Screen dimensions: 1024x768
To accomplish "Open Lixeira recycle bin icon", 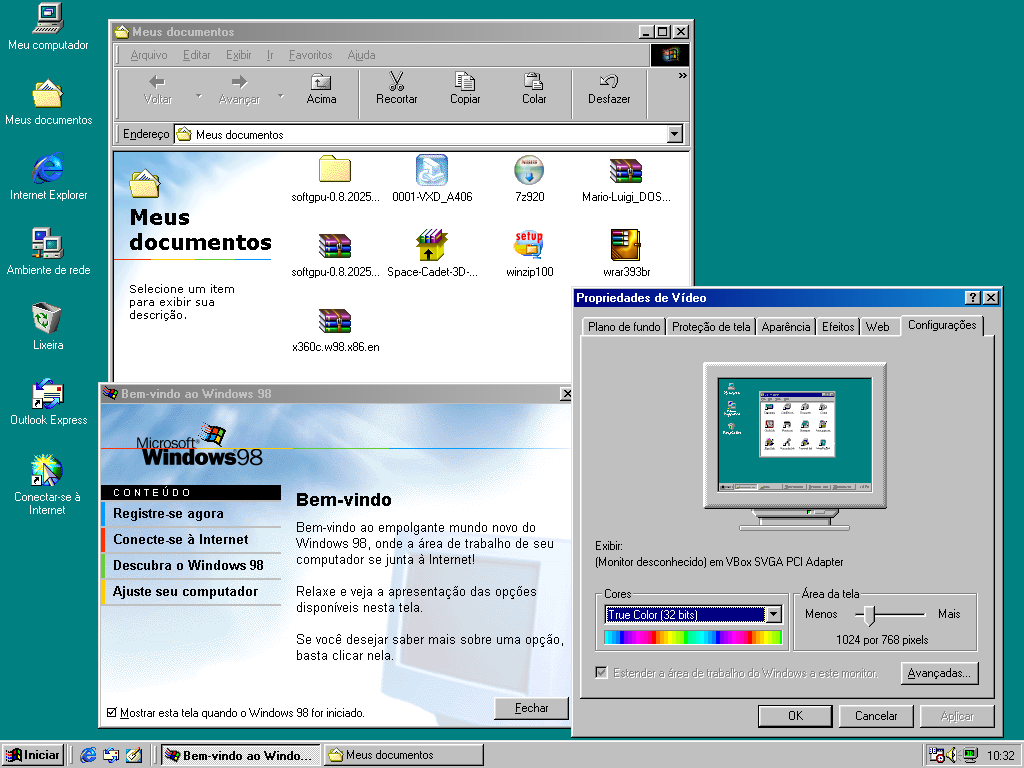I will coord(48,319).
